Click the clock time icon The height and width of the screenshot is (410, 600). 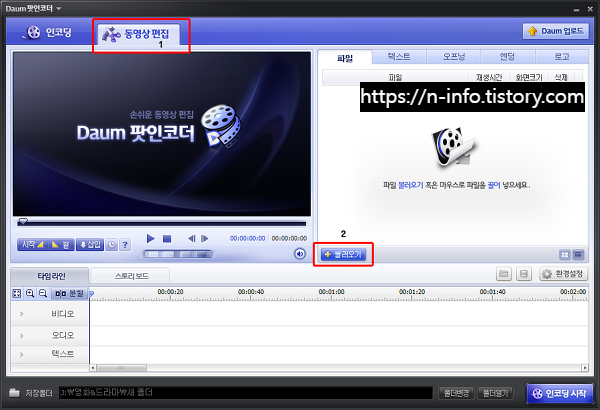(111, 245)
